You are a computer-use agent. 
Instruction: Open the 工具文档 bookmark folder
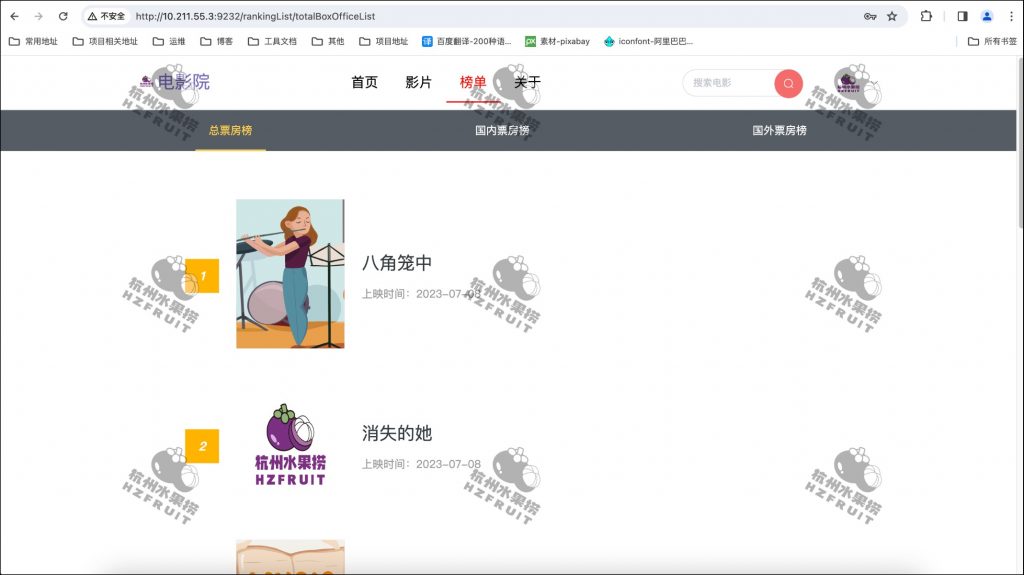[x=272, y=41]
